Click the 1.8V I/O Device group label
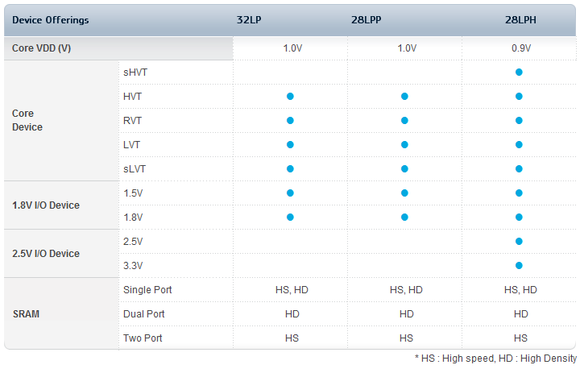 click(46, 205)
